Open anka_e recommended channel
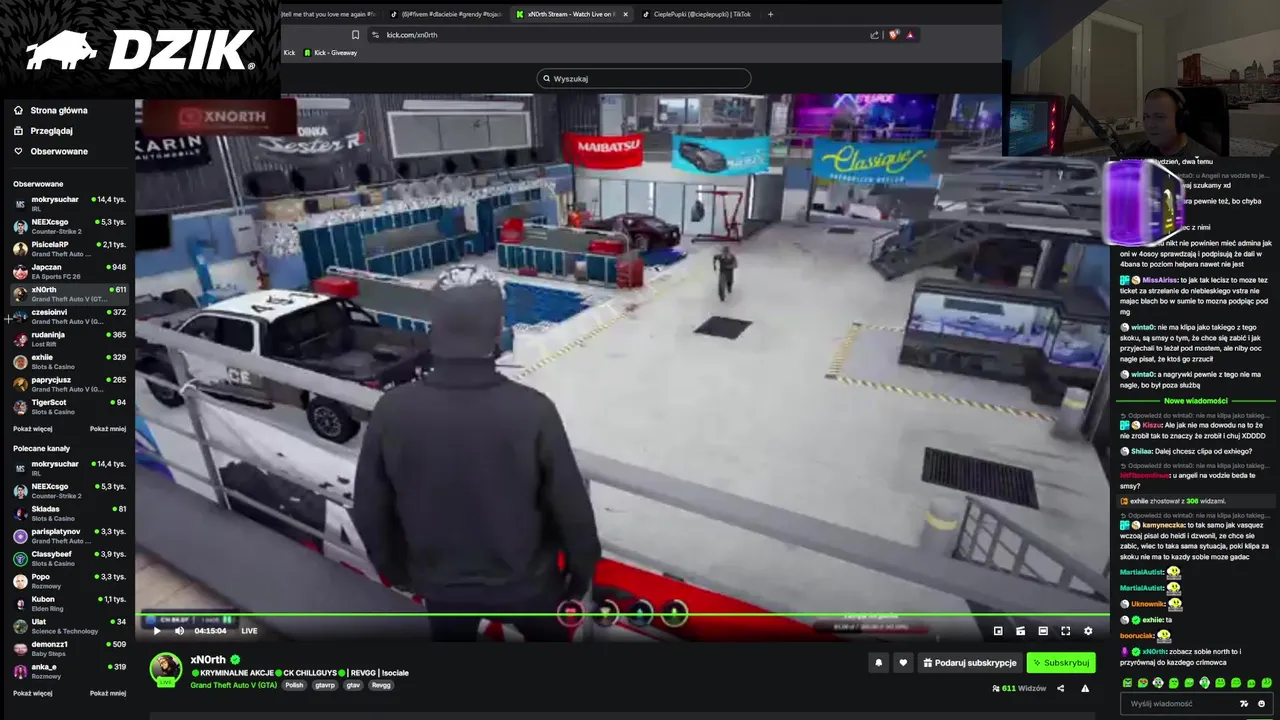Viewport: 1280px width, 720px height. pyautogui.click(x=69, y=671)
